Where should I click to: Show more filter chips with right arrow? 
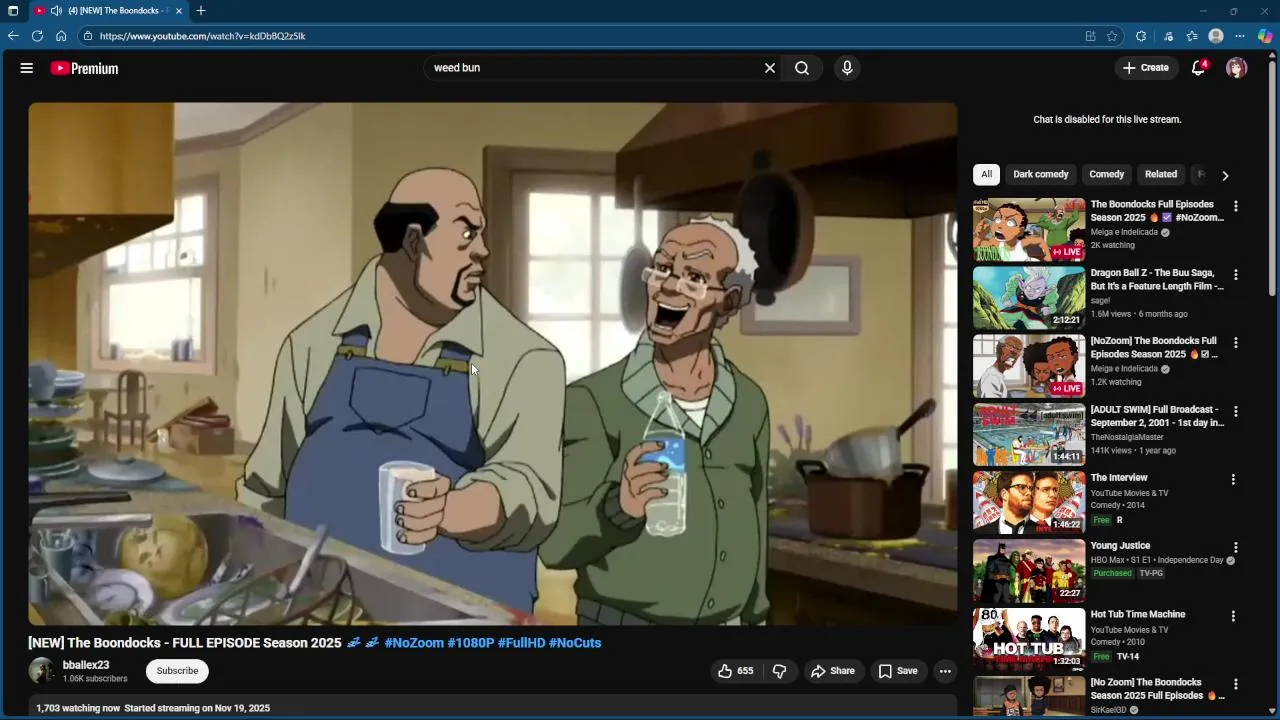point(1225,175)
